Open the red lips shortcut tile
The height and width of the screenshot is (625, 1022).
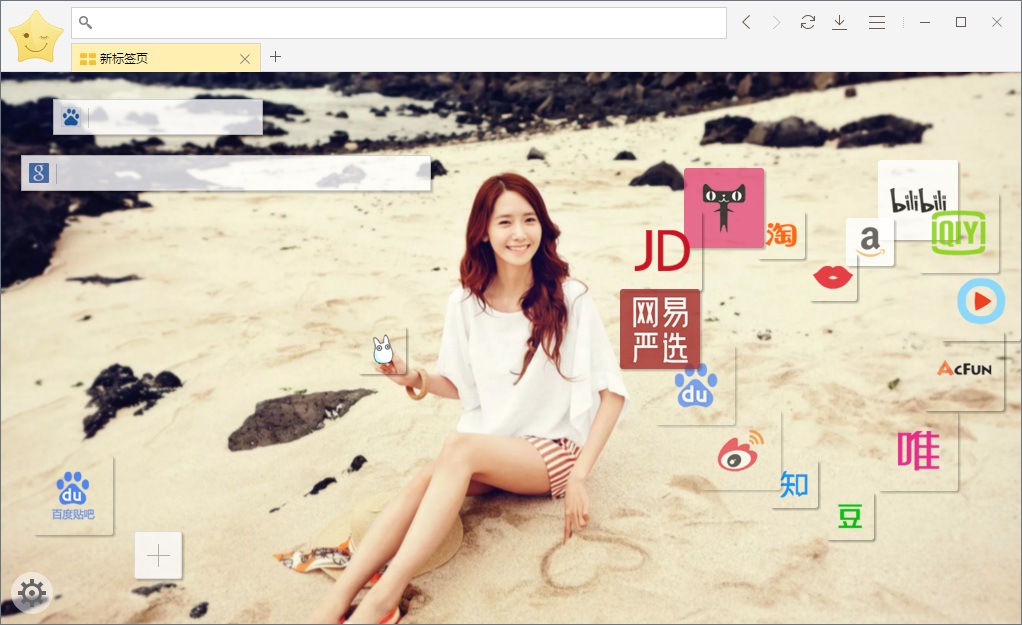833,277
